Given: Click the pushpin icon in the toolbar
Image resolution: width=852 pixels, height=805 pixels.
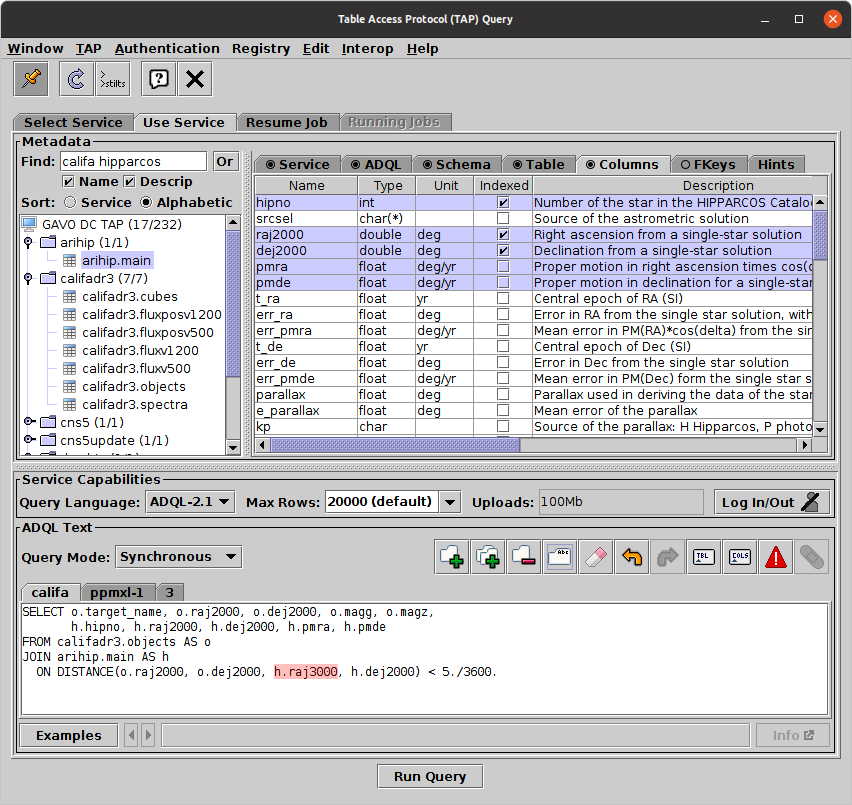Looking at the screenshot, I should (x=32, y=79).
